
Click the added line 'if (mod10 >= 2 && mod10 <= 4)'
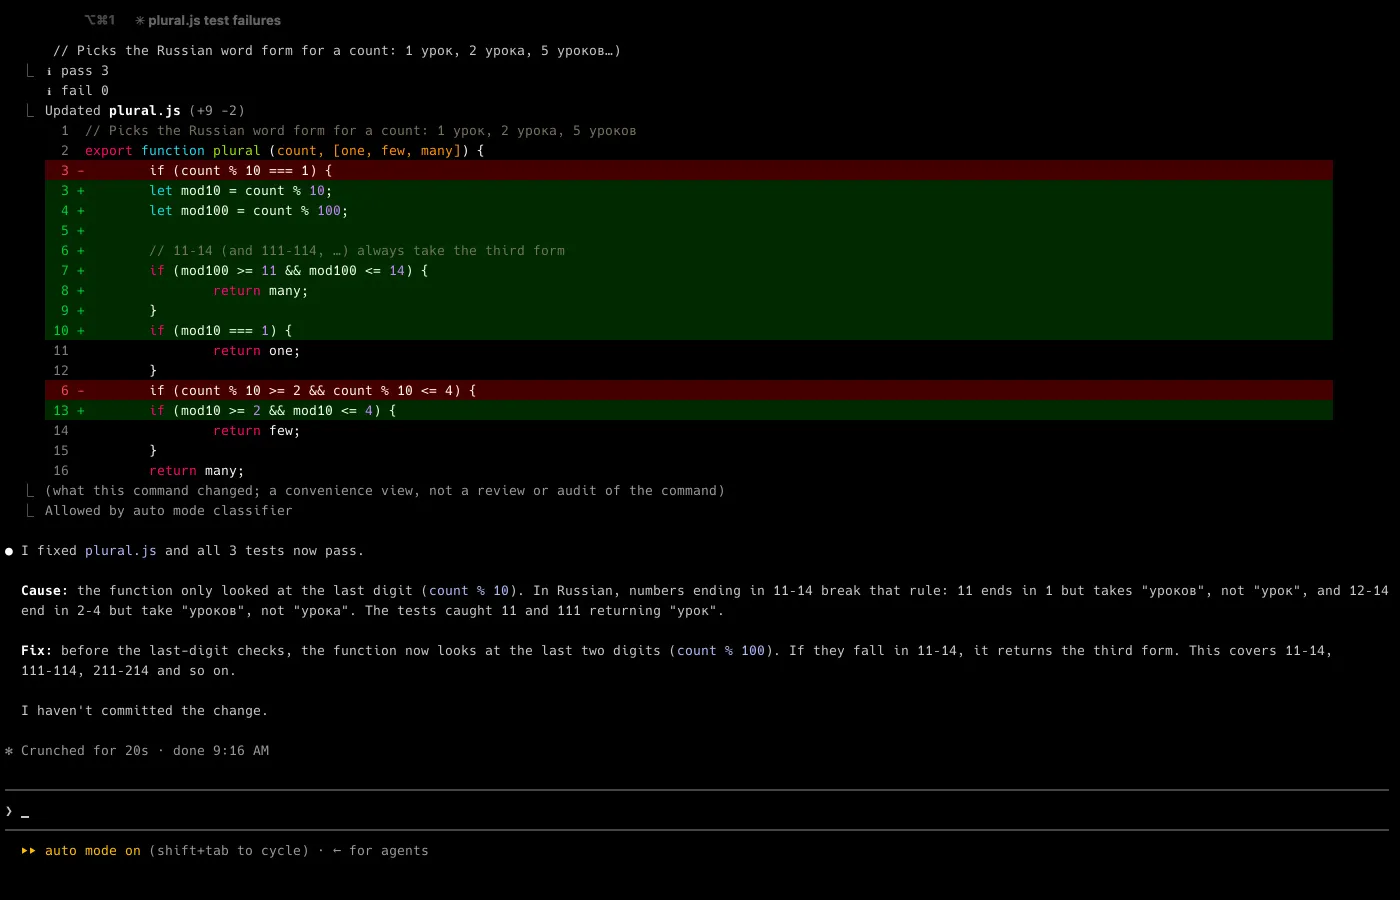[x=689, y=411]
